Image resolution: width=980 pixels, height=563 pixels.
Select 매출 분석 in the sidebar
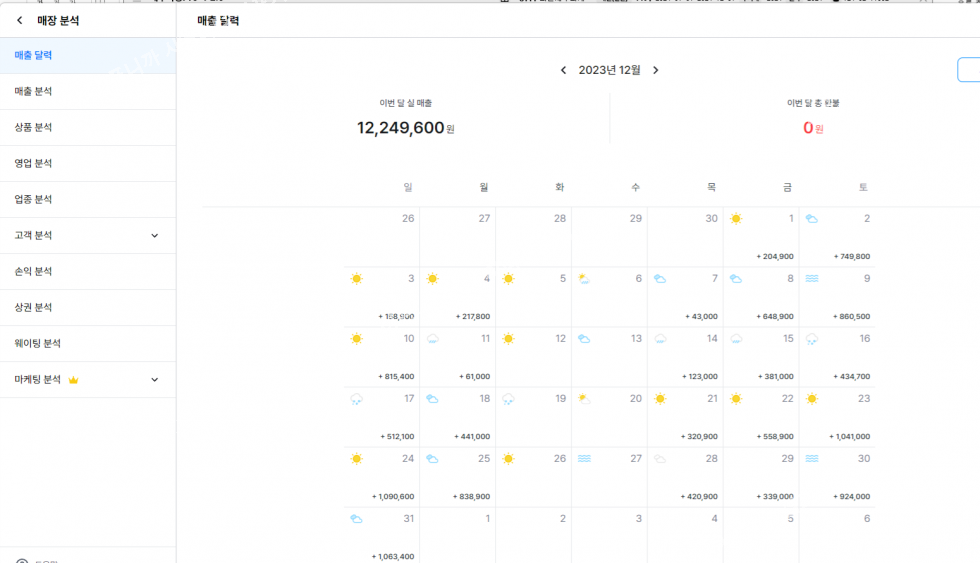[33, 92]
